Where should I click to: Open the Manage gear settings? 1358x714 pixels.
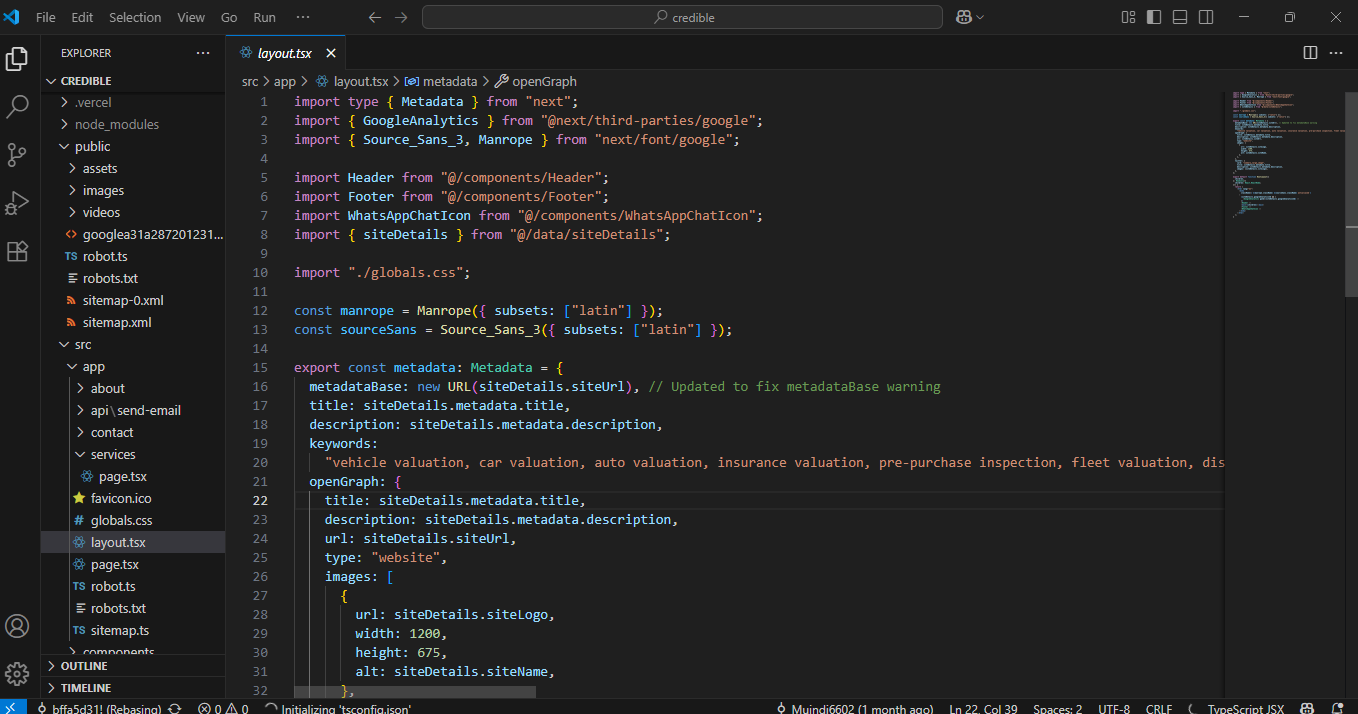tap(17, 673)
